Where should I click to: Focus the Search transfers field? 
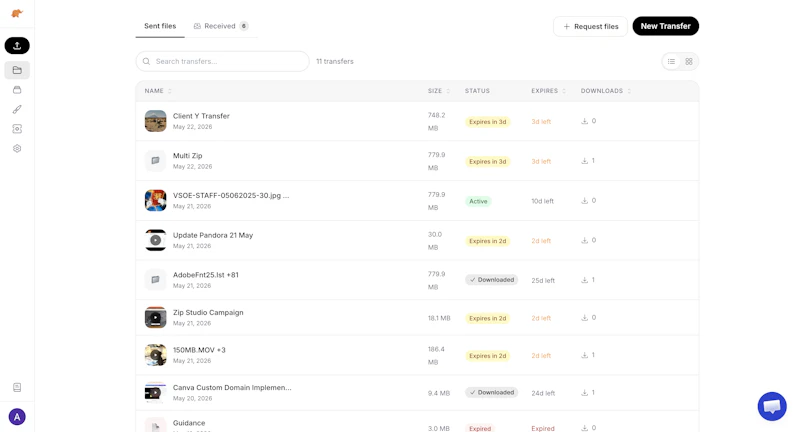click(x=222, y=61)
